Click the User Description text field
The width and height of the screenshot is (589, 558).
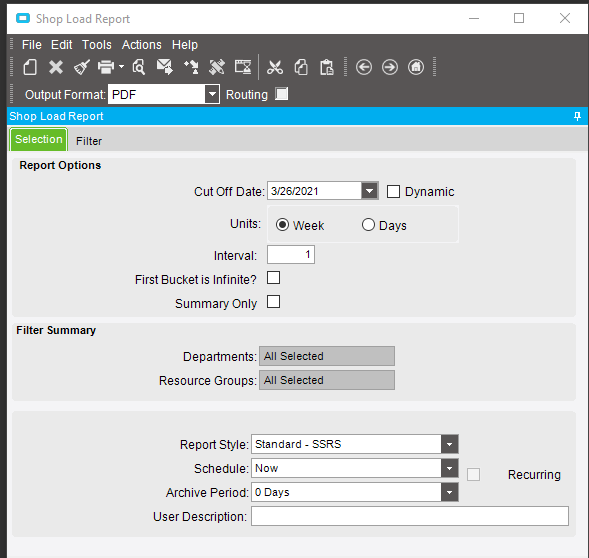[410, 516]
